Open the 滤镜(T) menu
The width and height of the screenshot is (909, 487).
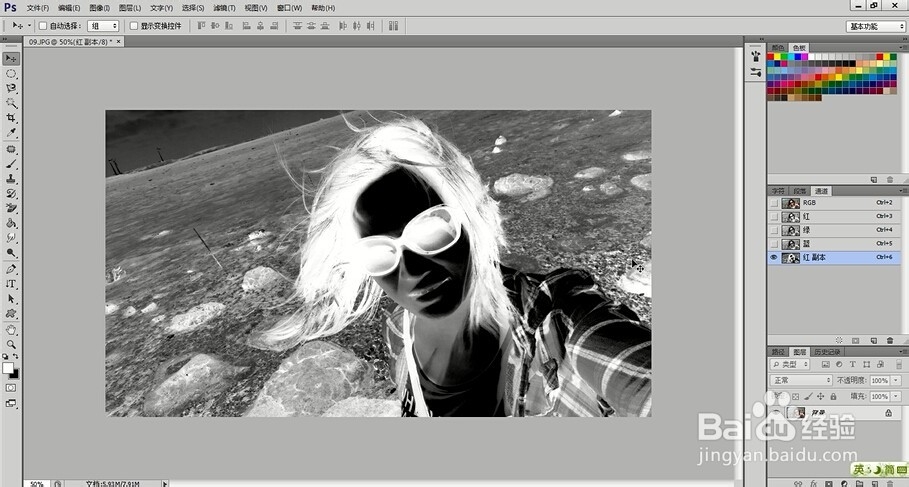coord(224,8)
